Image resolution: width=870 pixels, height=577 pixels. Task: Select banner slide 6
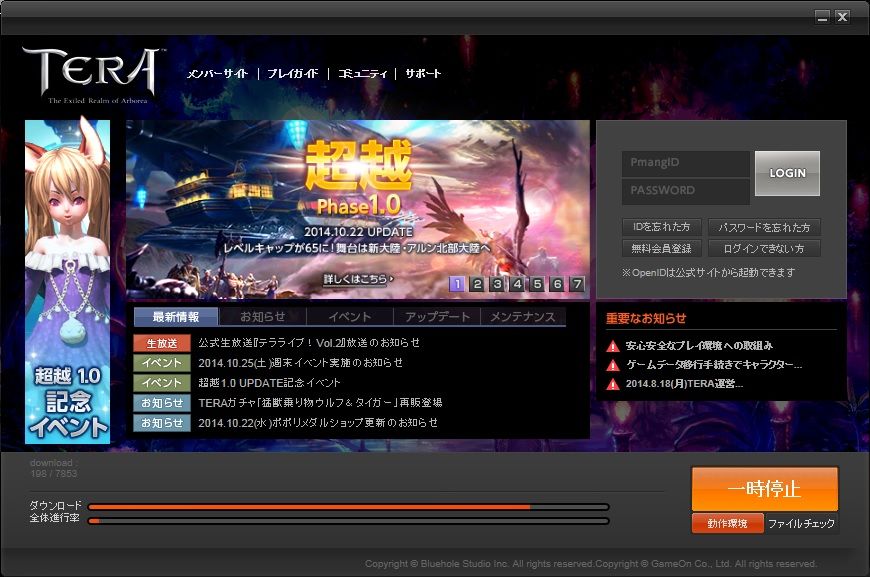pyautogui.click(x=557, y=284)
